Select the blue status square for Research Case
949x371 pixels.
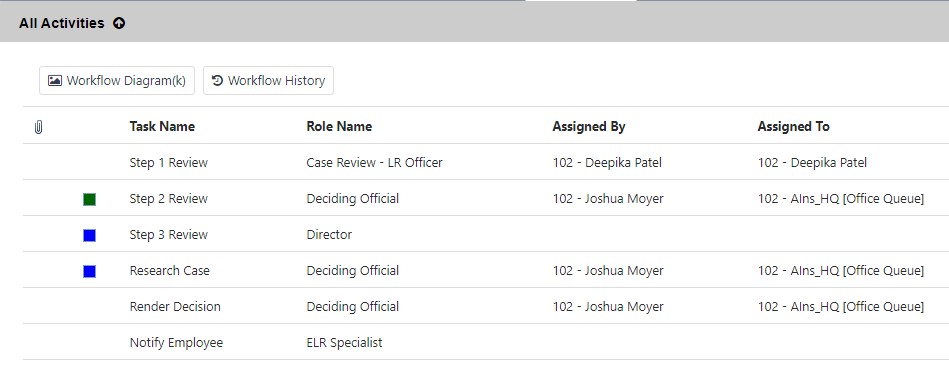click(90, 272)
